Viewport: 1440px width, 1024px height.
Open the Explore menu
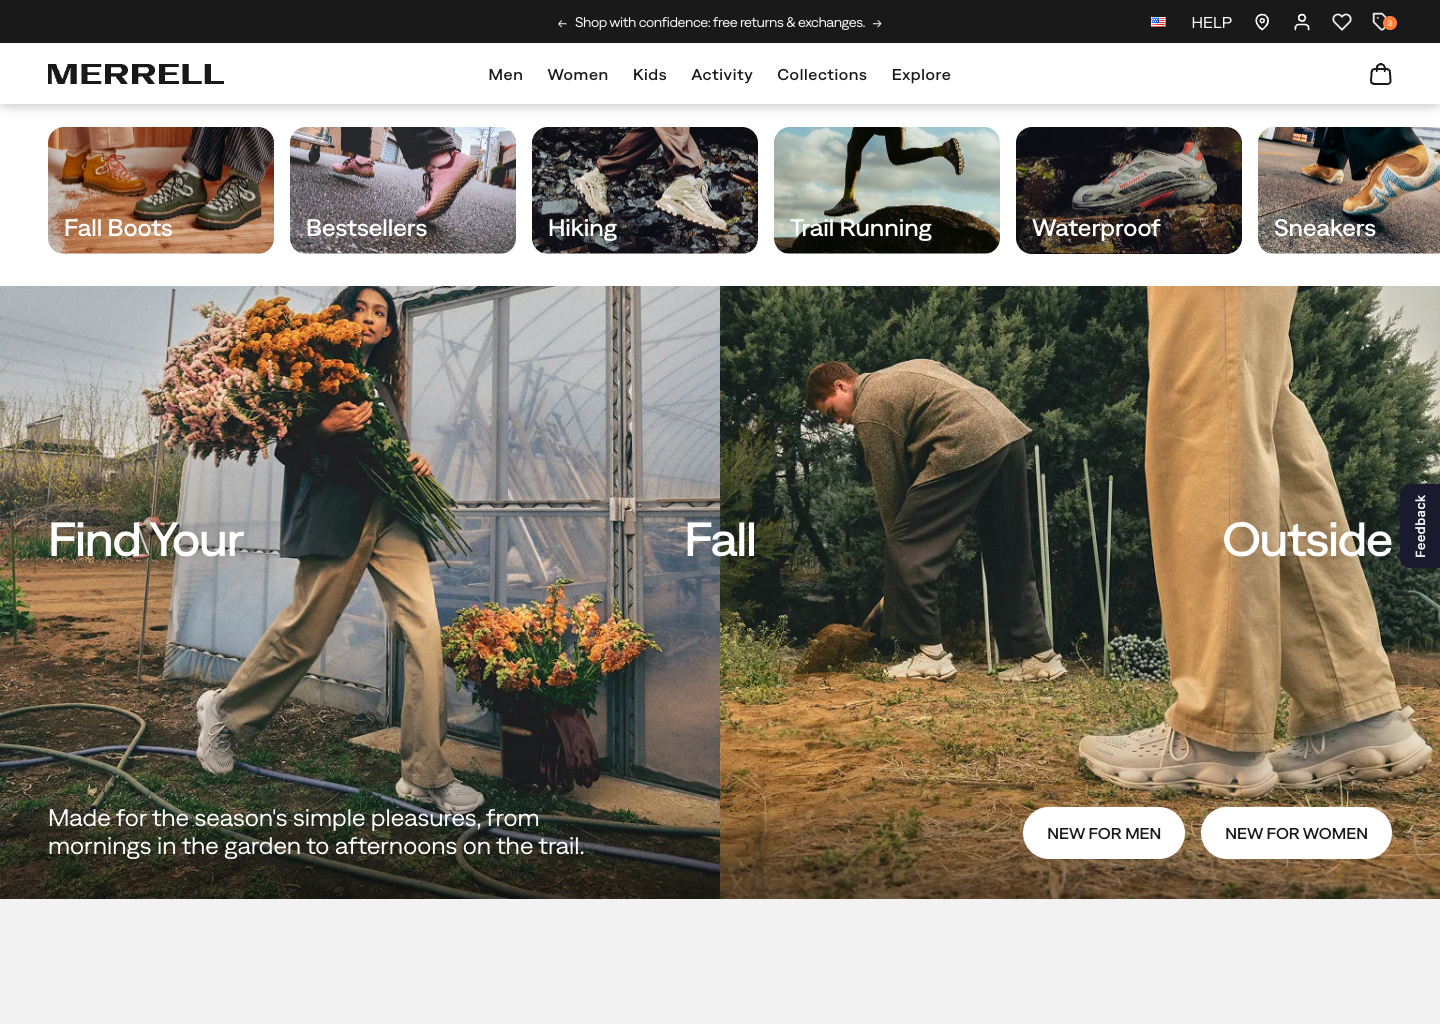[921, 75]
